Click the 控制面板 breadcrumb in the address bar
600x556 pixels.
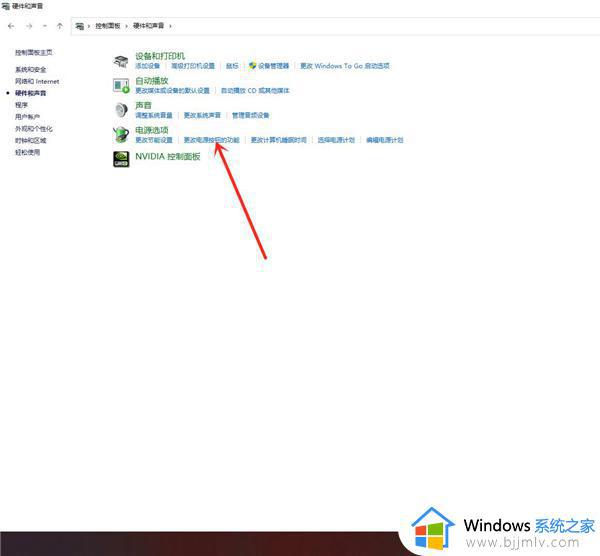(x=107, y=24)
